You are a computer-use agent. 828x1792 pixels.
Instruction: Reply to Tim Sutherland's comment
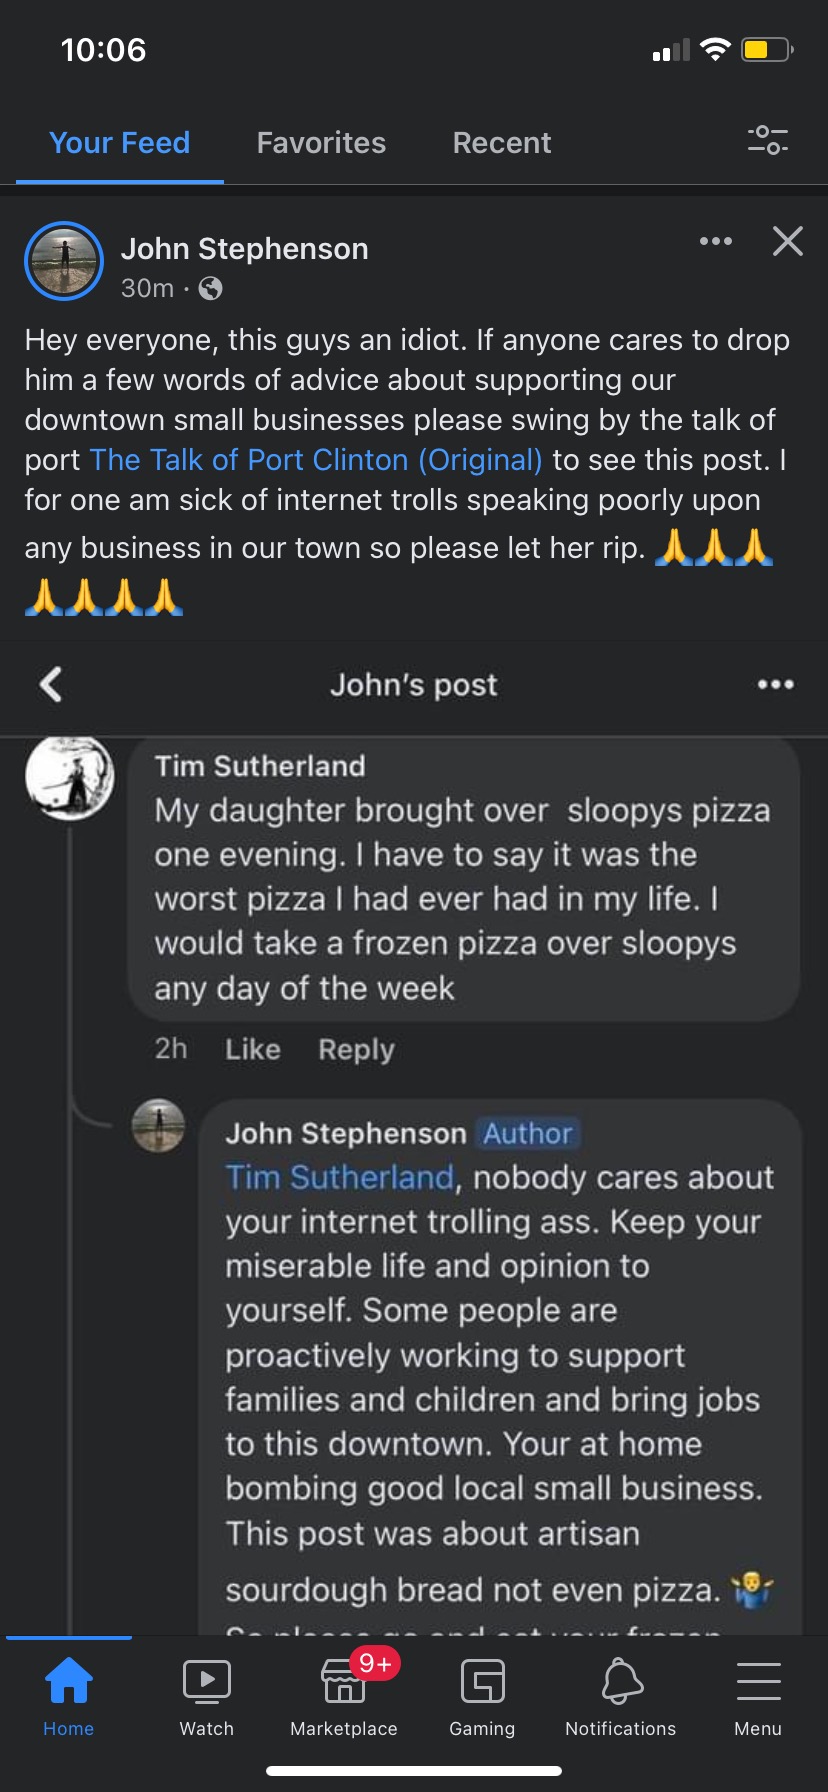pyautogui.click(x=356, y=1049)
